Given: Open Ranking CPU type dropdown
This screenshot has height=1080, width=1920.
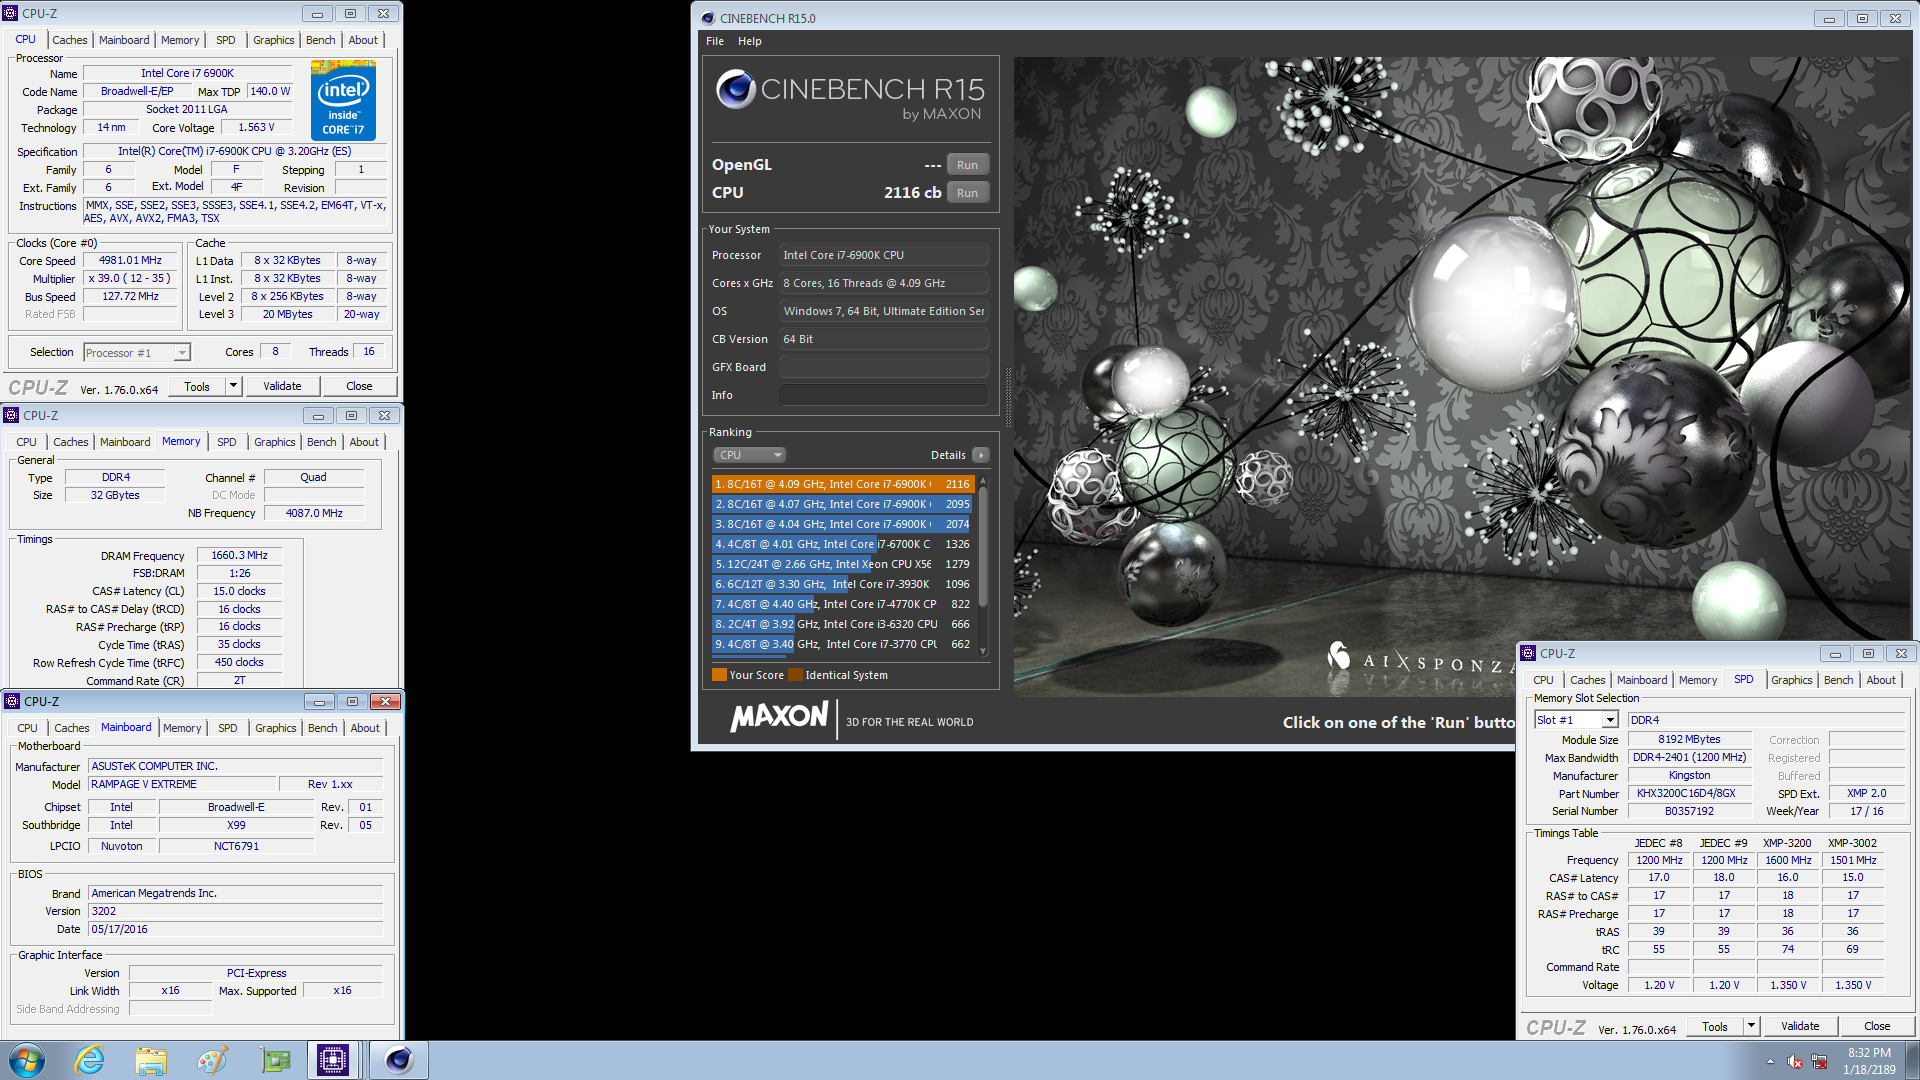Looking at the screenshot, I should pyautogui.click(x=749, y=455).
